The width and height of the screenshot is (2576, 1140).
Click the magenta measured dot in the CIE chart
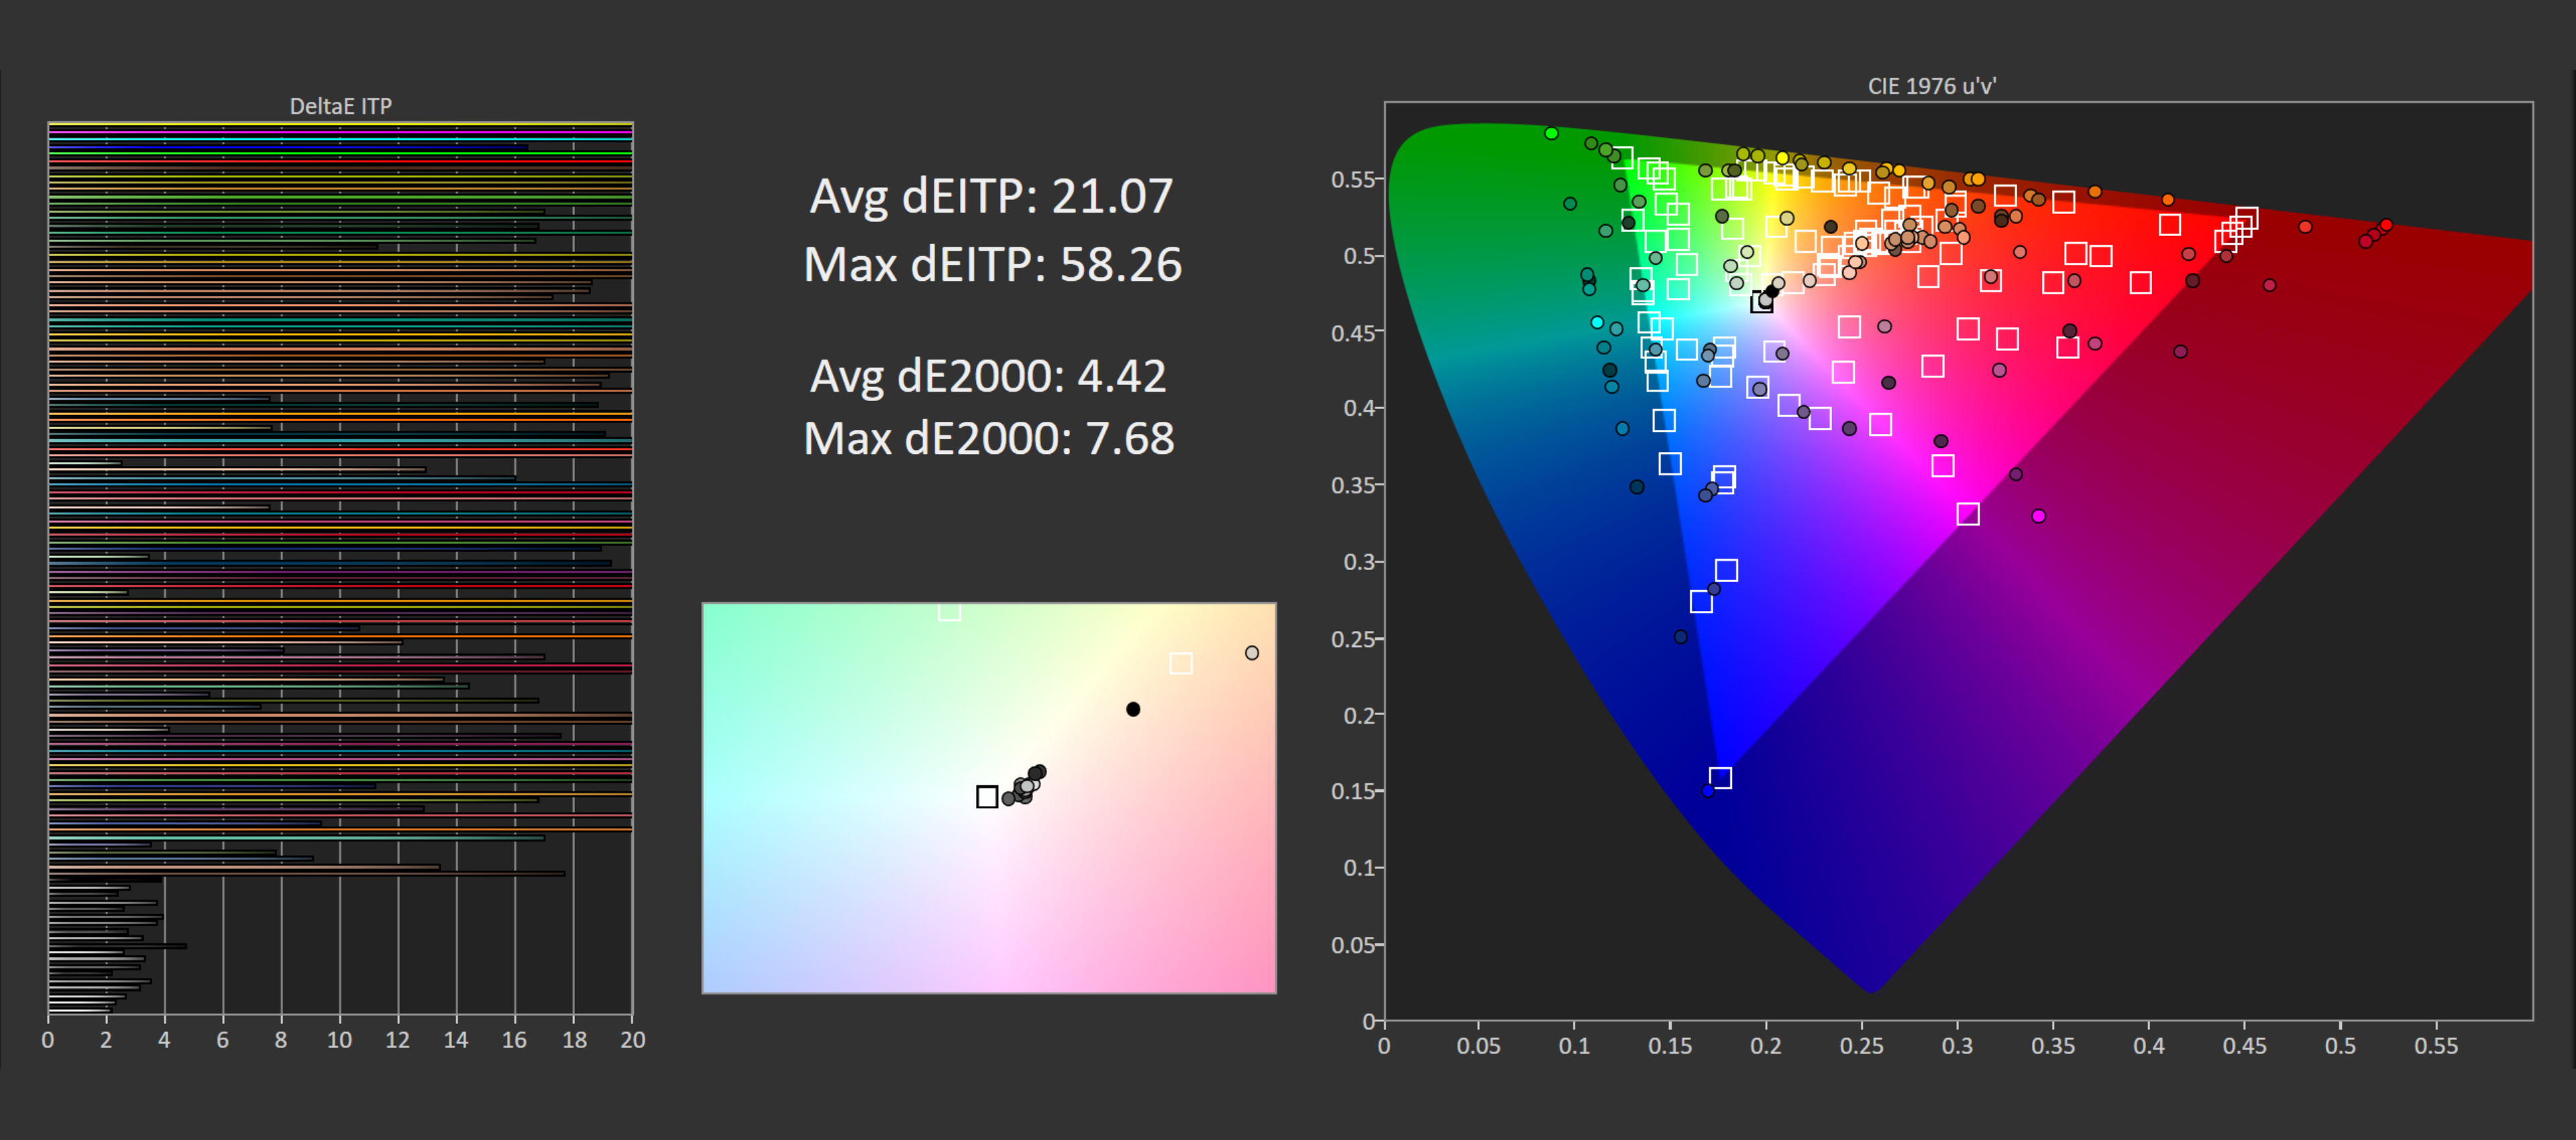coord(2038,516)
